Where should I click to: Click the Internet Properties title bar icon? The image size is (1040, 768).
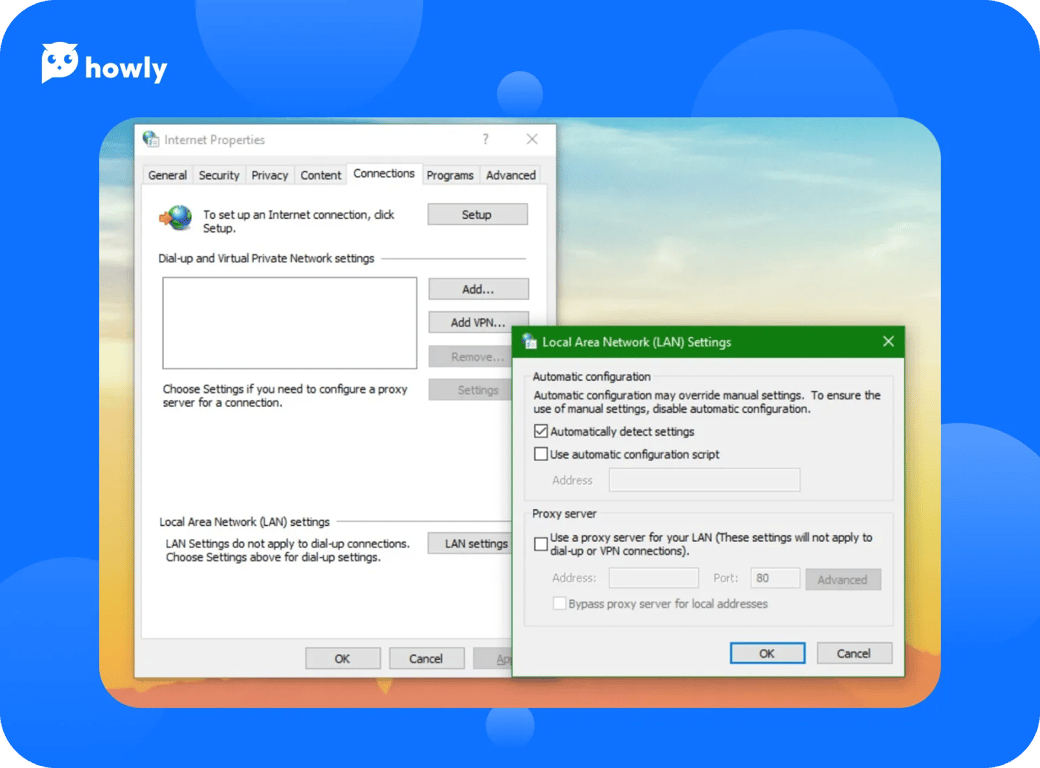(x=151, y=140)
